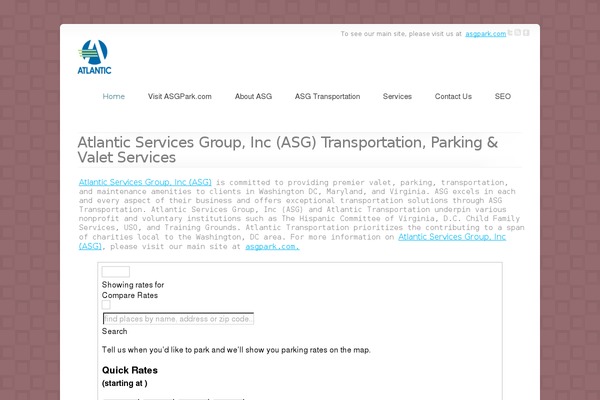
Task: Follow the asgpark.com link ending the paragraph
Action: point(272,247)
